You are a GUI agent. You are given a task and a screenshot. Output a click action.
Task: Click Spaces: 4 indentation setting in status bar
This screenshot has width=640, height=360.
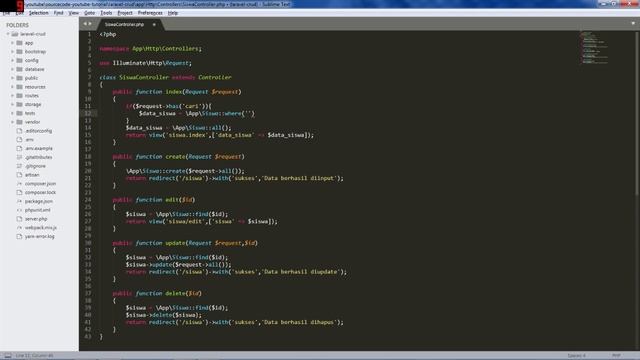(x=576, y=356)
